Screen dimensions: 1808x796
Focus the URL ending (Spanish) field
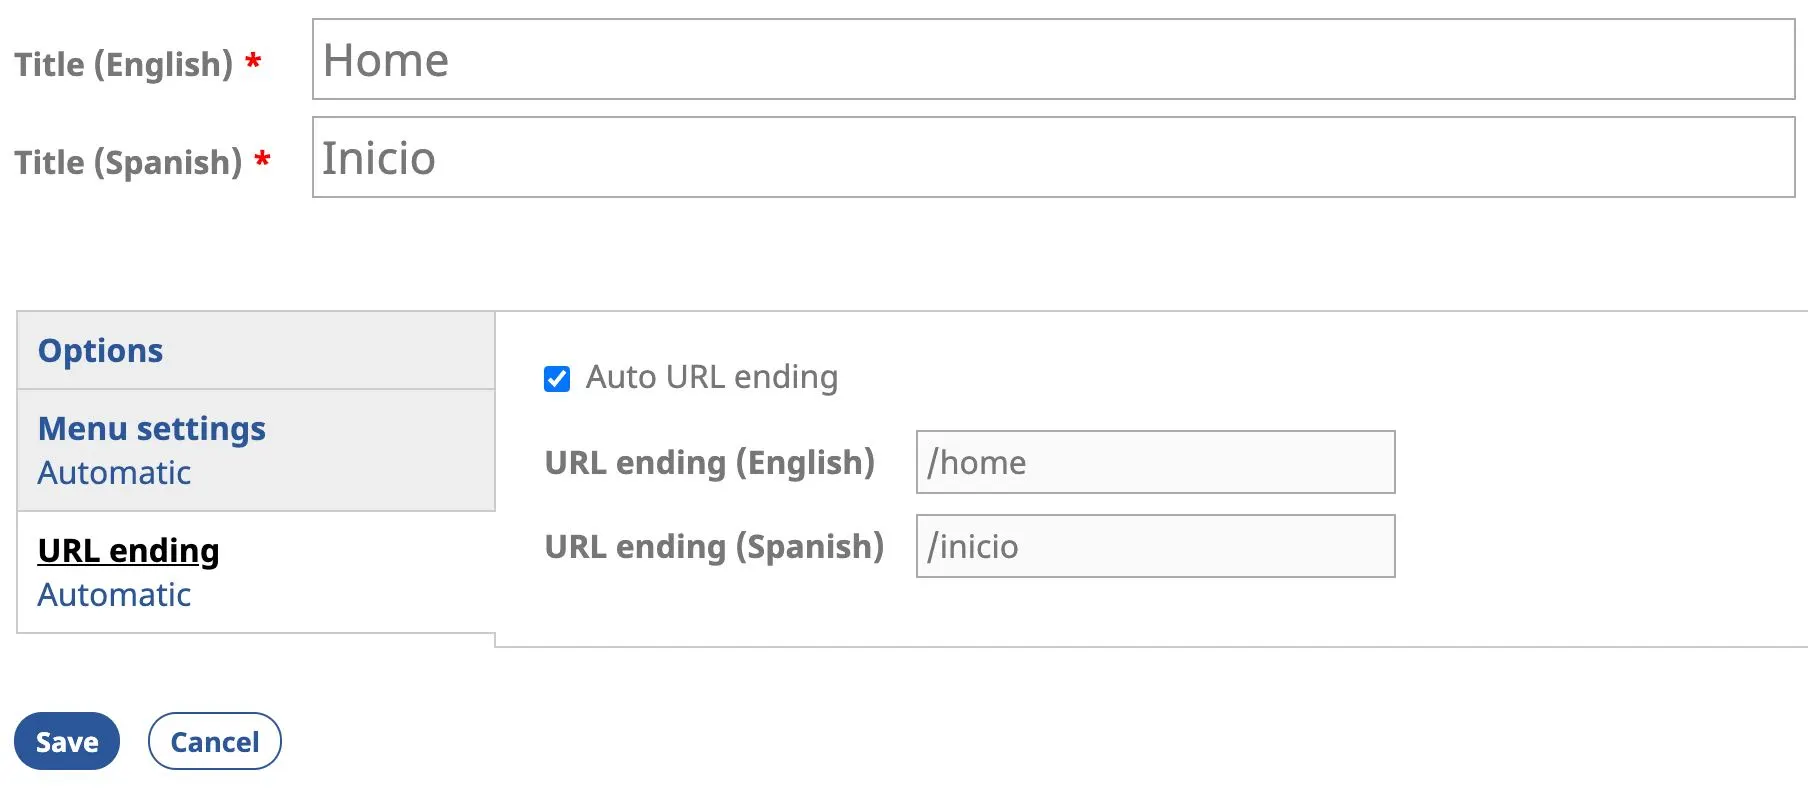tap(1155, 546)
